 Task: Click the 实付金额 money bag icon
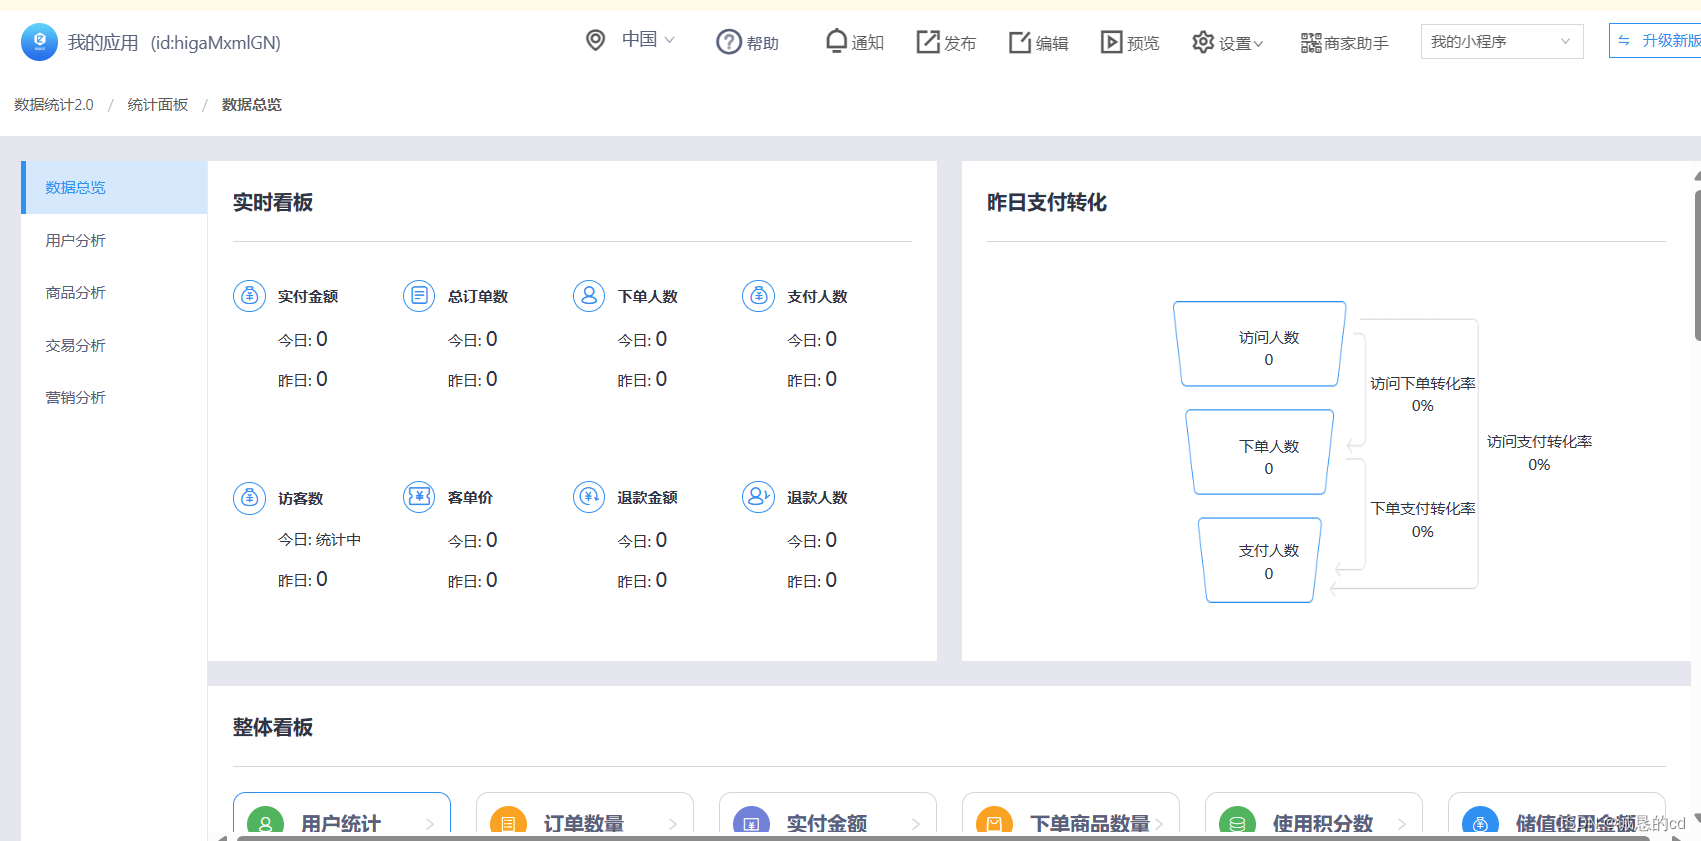249,296
